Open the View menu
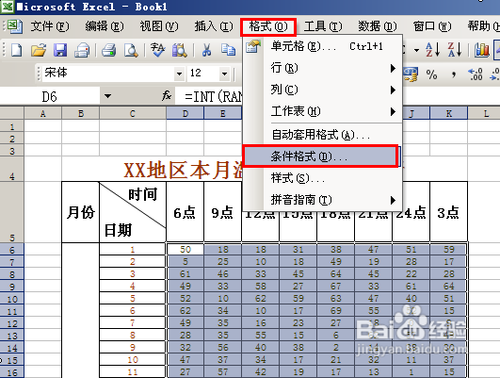Image resolution: width=500 pixels, height=378 pixels. tap(159, 26)
